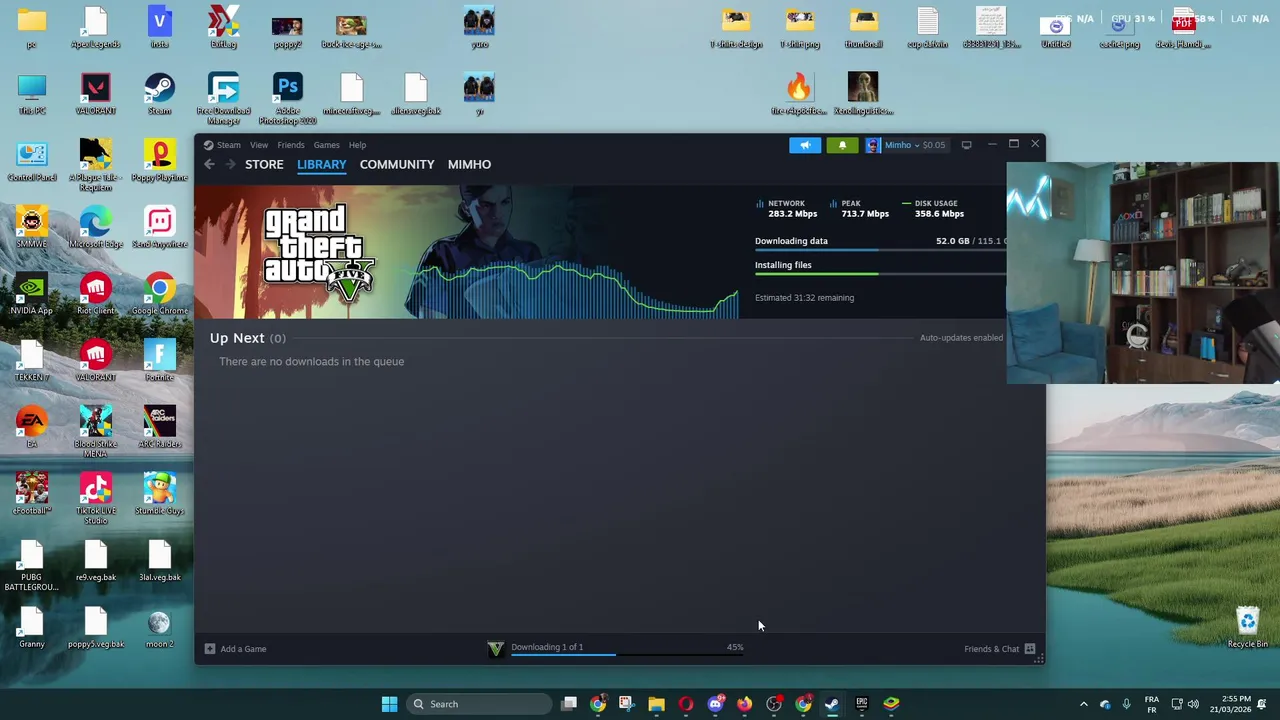Go back with Steam back arrow
This screenshot has height=720, width=1280.
(210, 164)
